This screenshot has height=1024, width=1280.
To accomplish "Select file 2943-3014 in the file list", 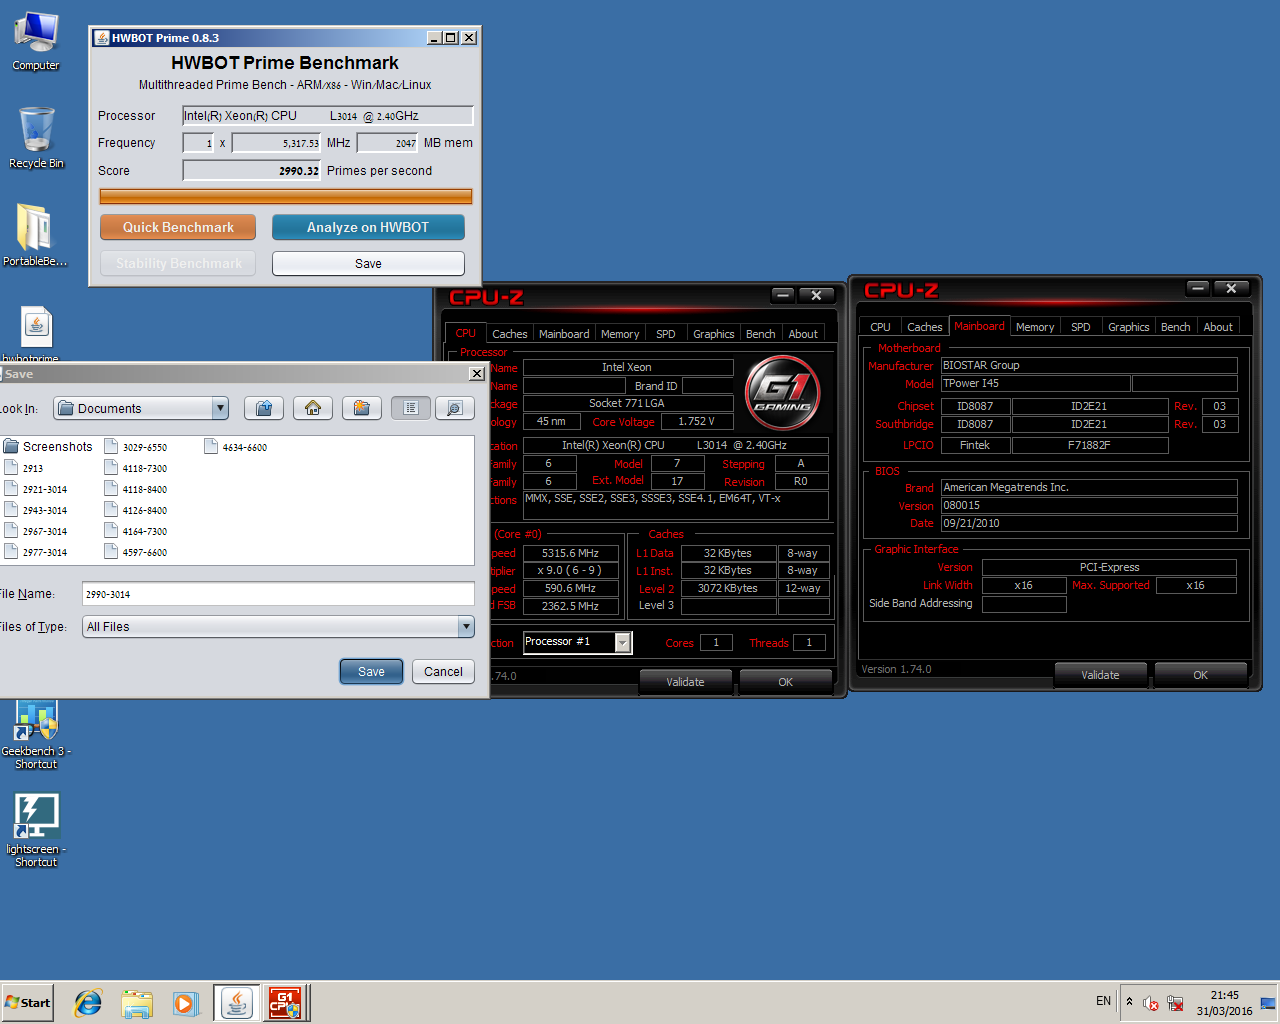I will (36, 510).
